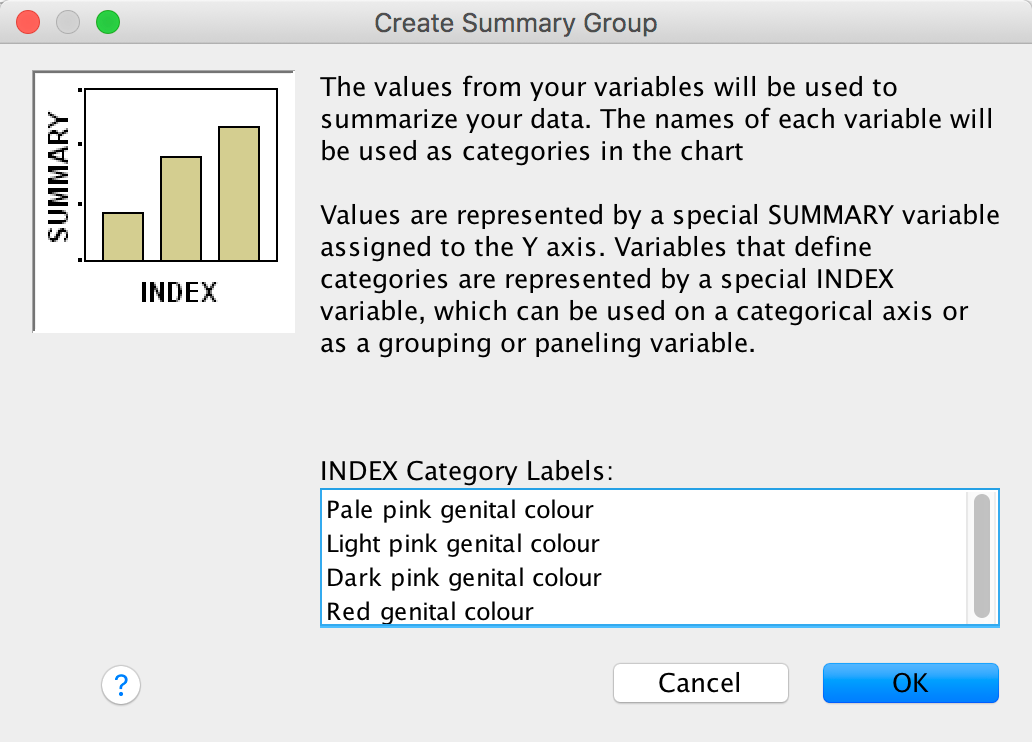Image resolution: width=1032 pixels, height=742 pixels.
Task: Click the tallest bar in the preview chart
Action: [239, 193]
